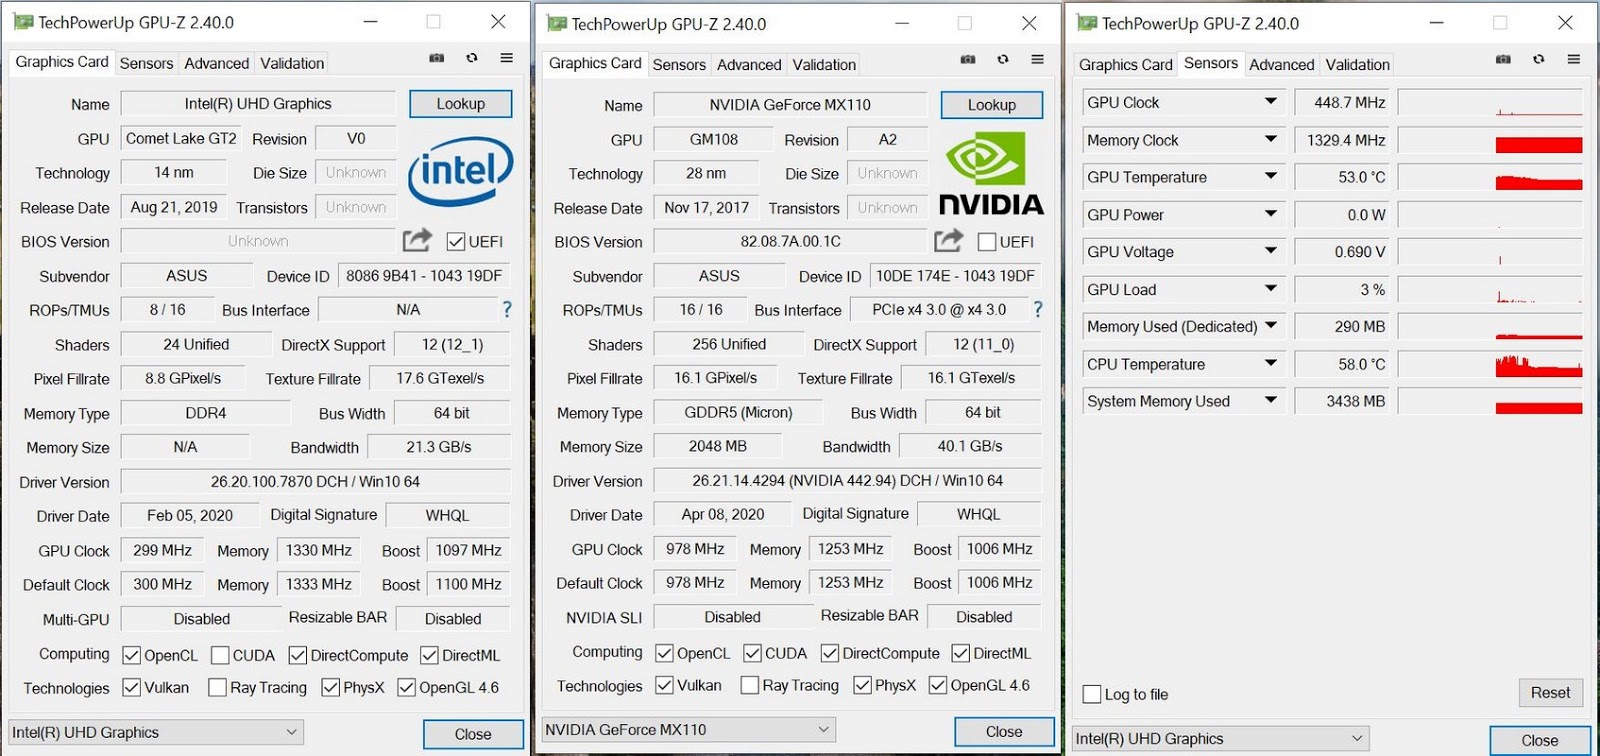1600x756 pixels.
Task: Expand the GPU Clock sensor dropdown
Action: pyautogui.click(x=1271, y=101)
